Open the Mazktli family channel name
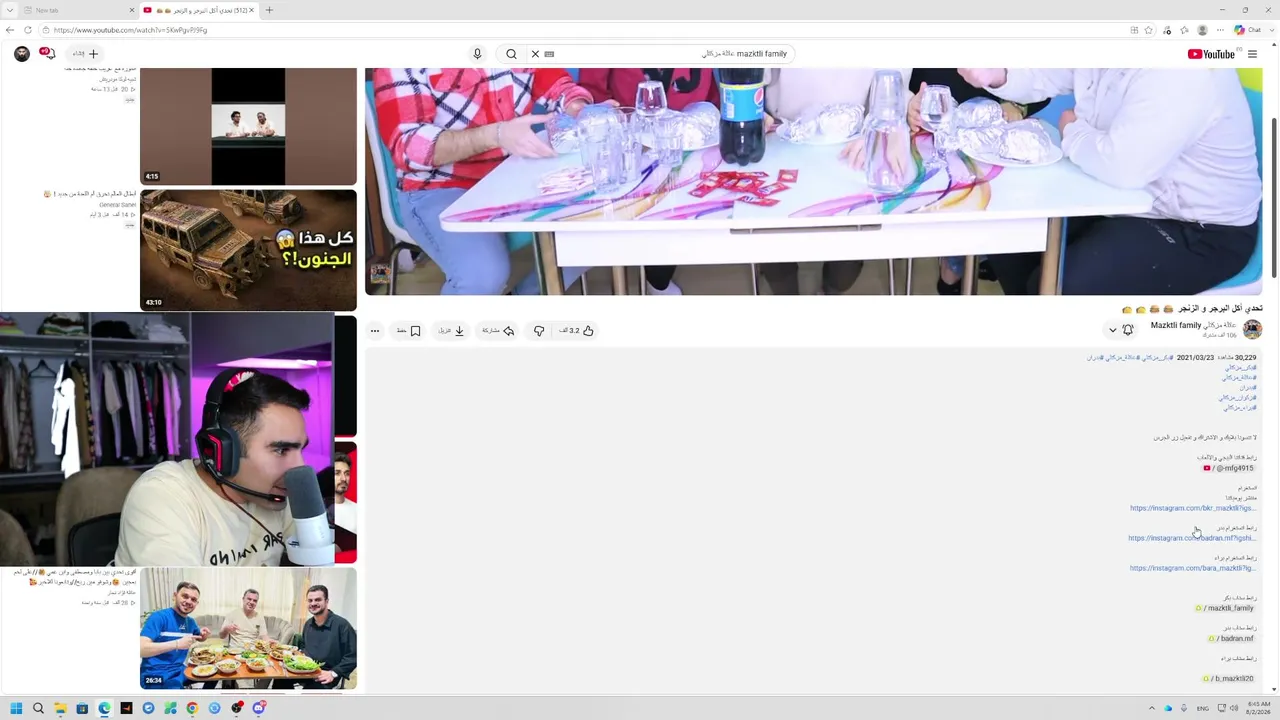Viewport: 1280px width, 720px height. (1192, 326)
